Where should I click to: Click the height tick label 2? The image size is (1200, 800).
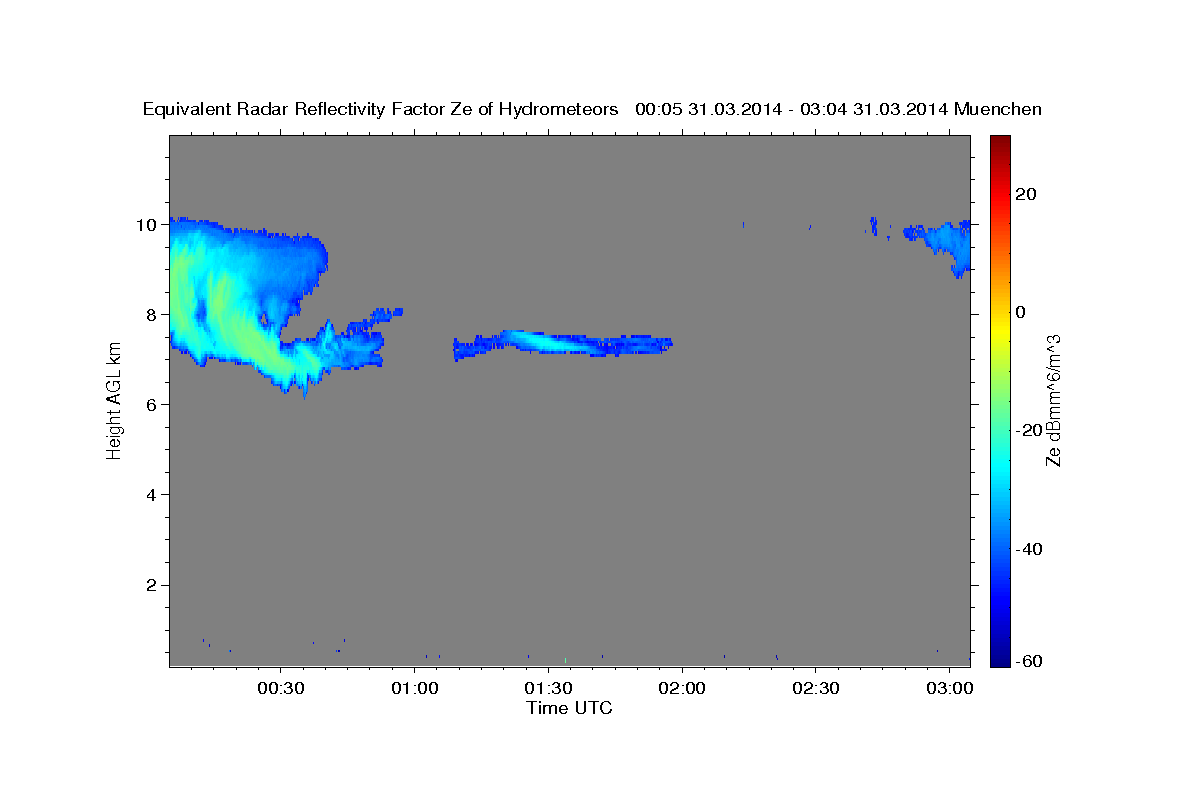152,585
